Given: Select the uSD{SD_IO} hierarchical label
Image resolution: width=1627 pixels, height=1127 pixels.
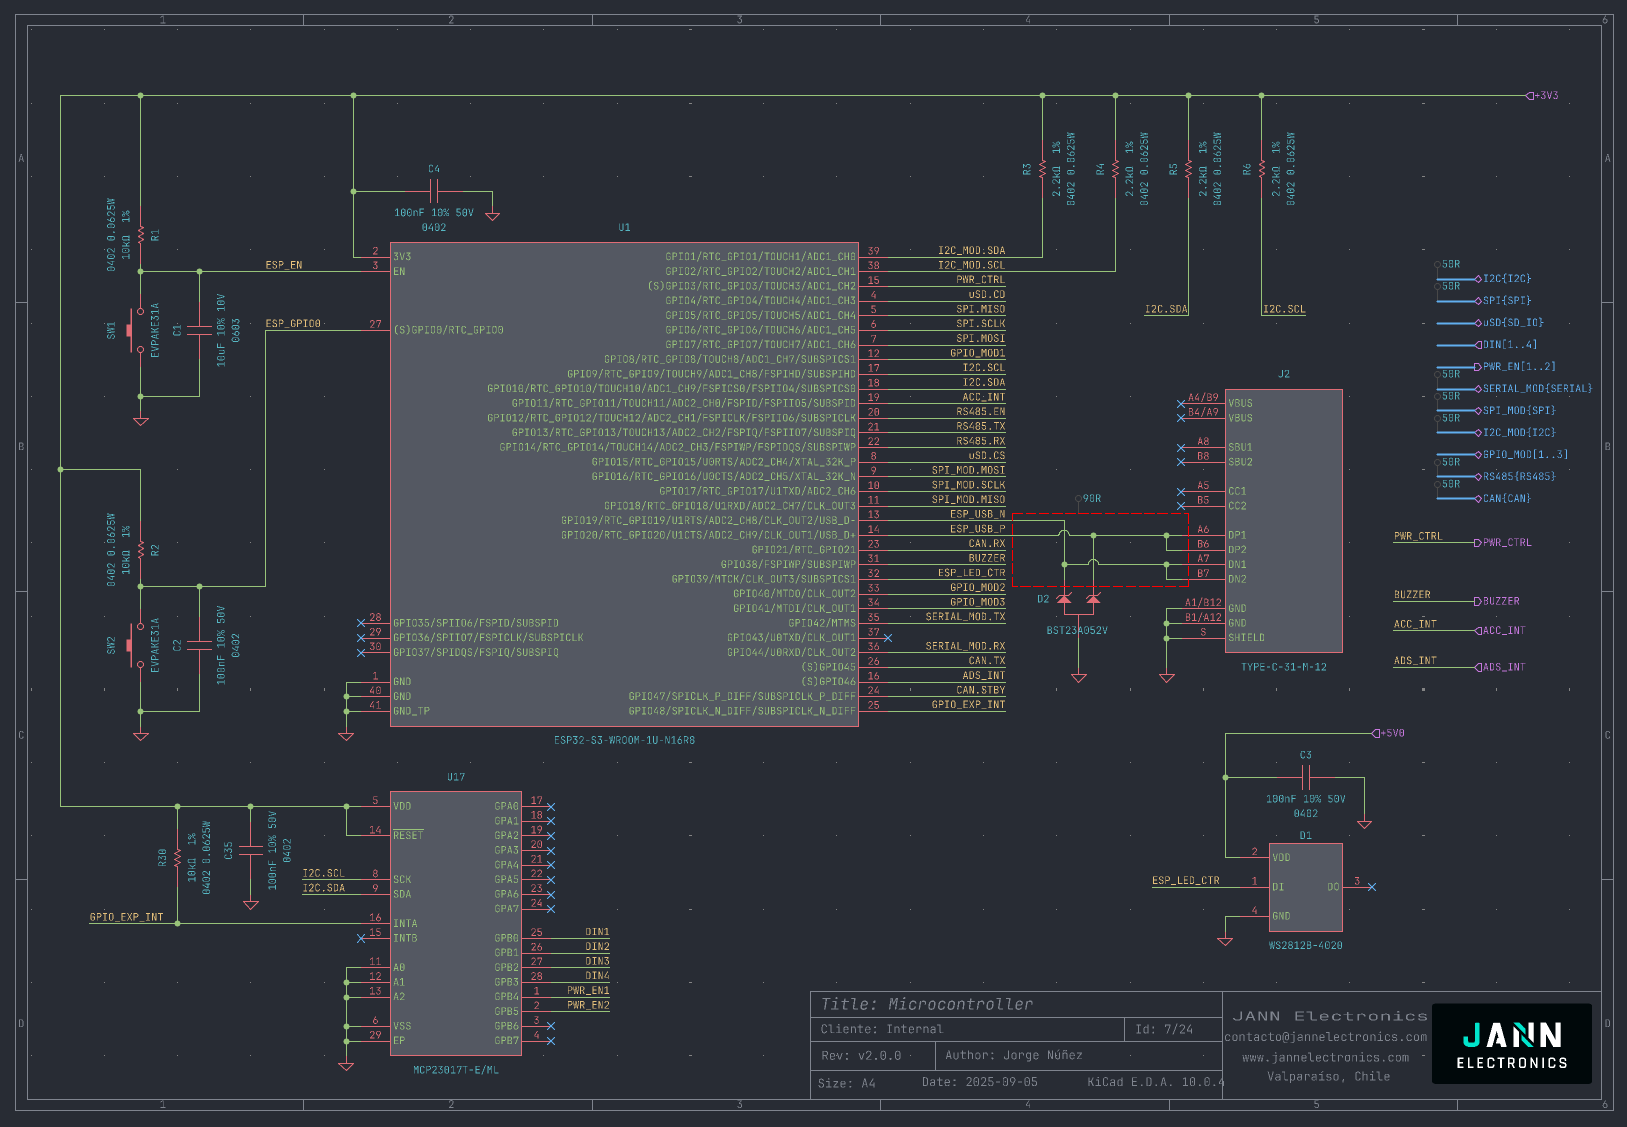Looking at the screenshot, I should (1510, 323).
